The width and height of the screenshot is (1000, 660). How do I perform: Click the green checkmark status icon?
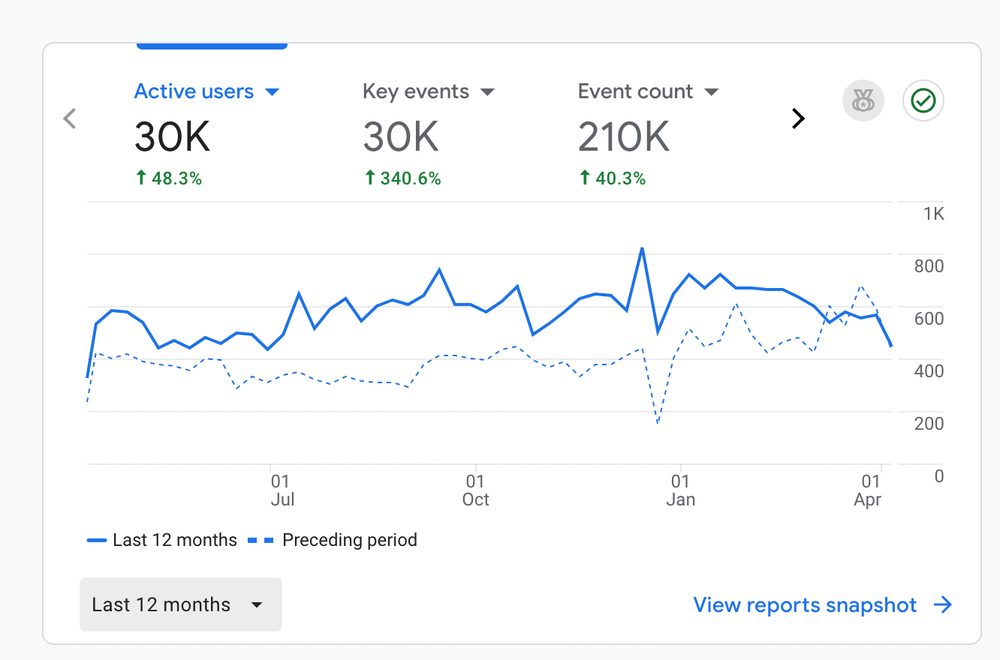click(923, 101)
